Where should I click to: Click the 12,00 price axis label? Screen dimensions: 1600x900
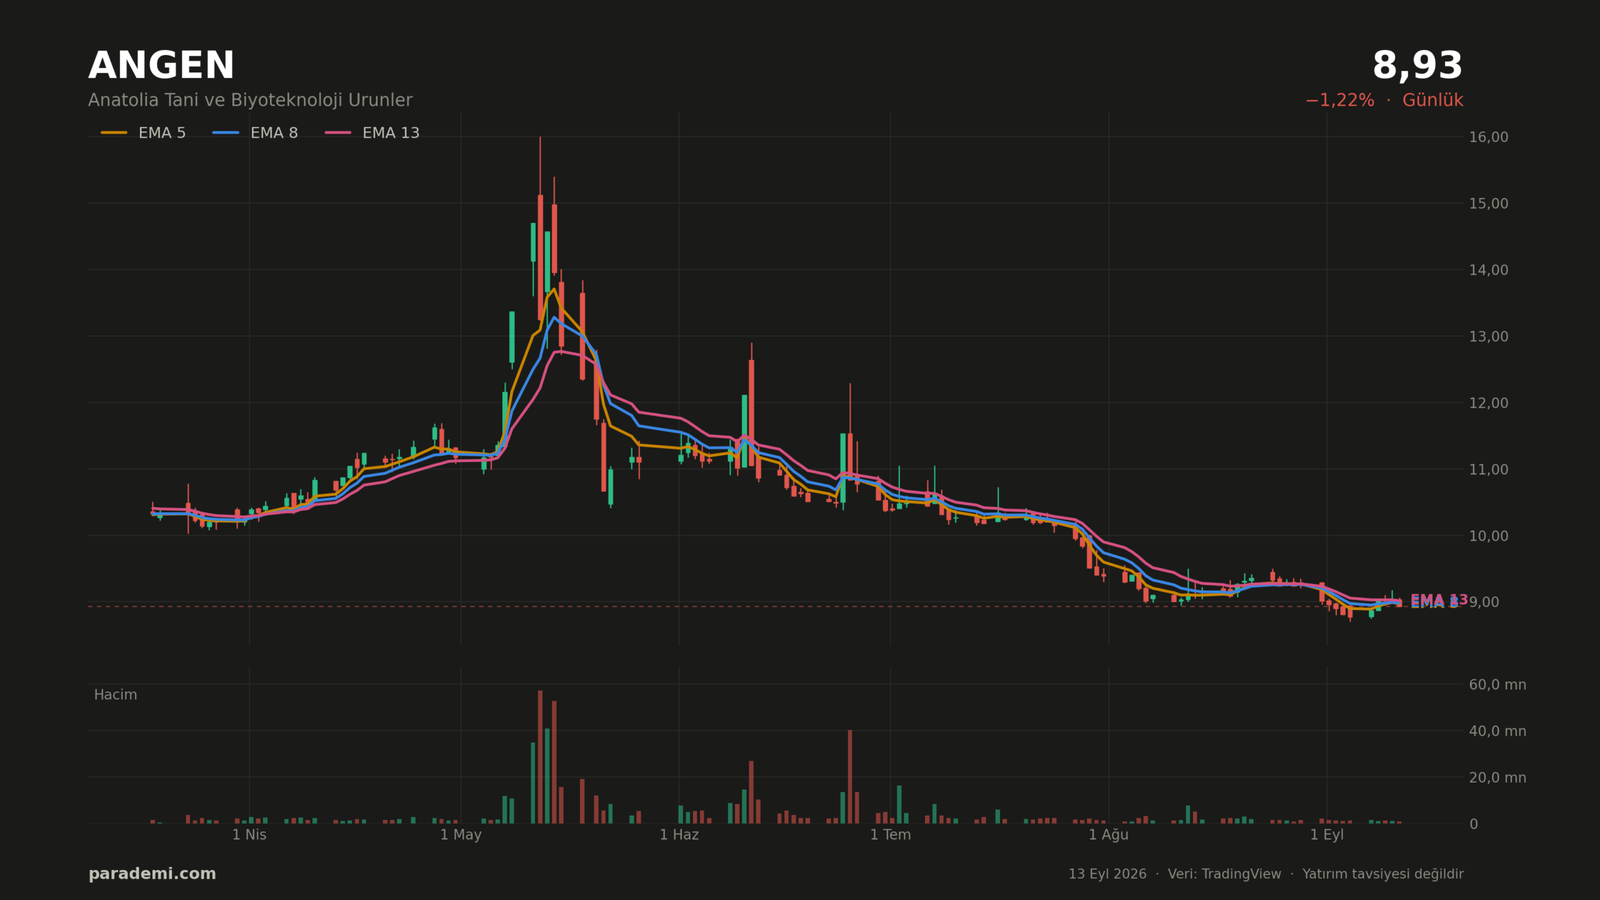(1488, 403)
